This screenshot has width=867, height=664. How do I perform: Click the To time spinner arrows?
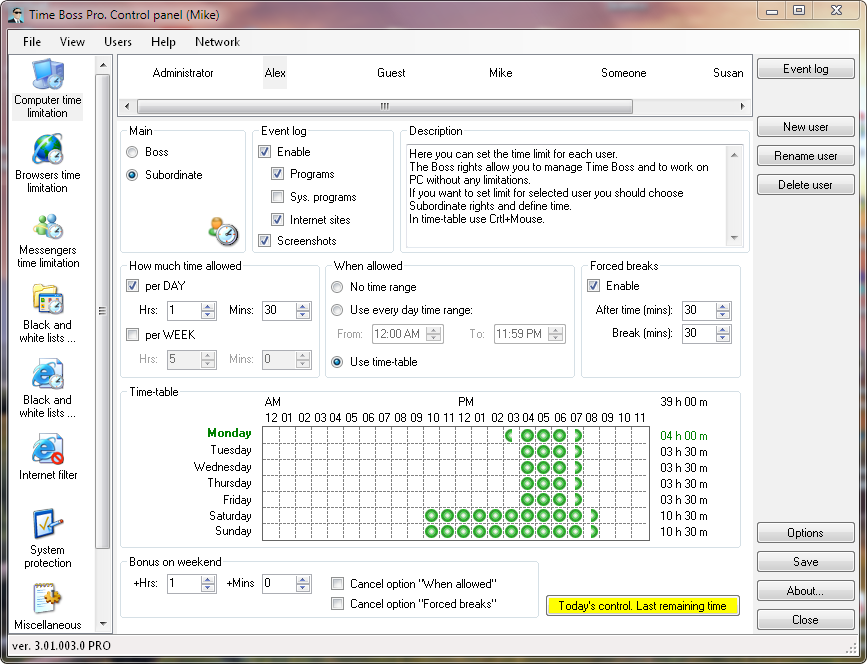556,334
